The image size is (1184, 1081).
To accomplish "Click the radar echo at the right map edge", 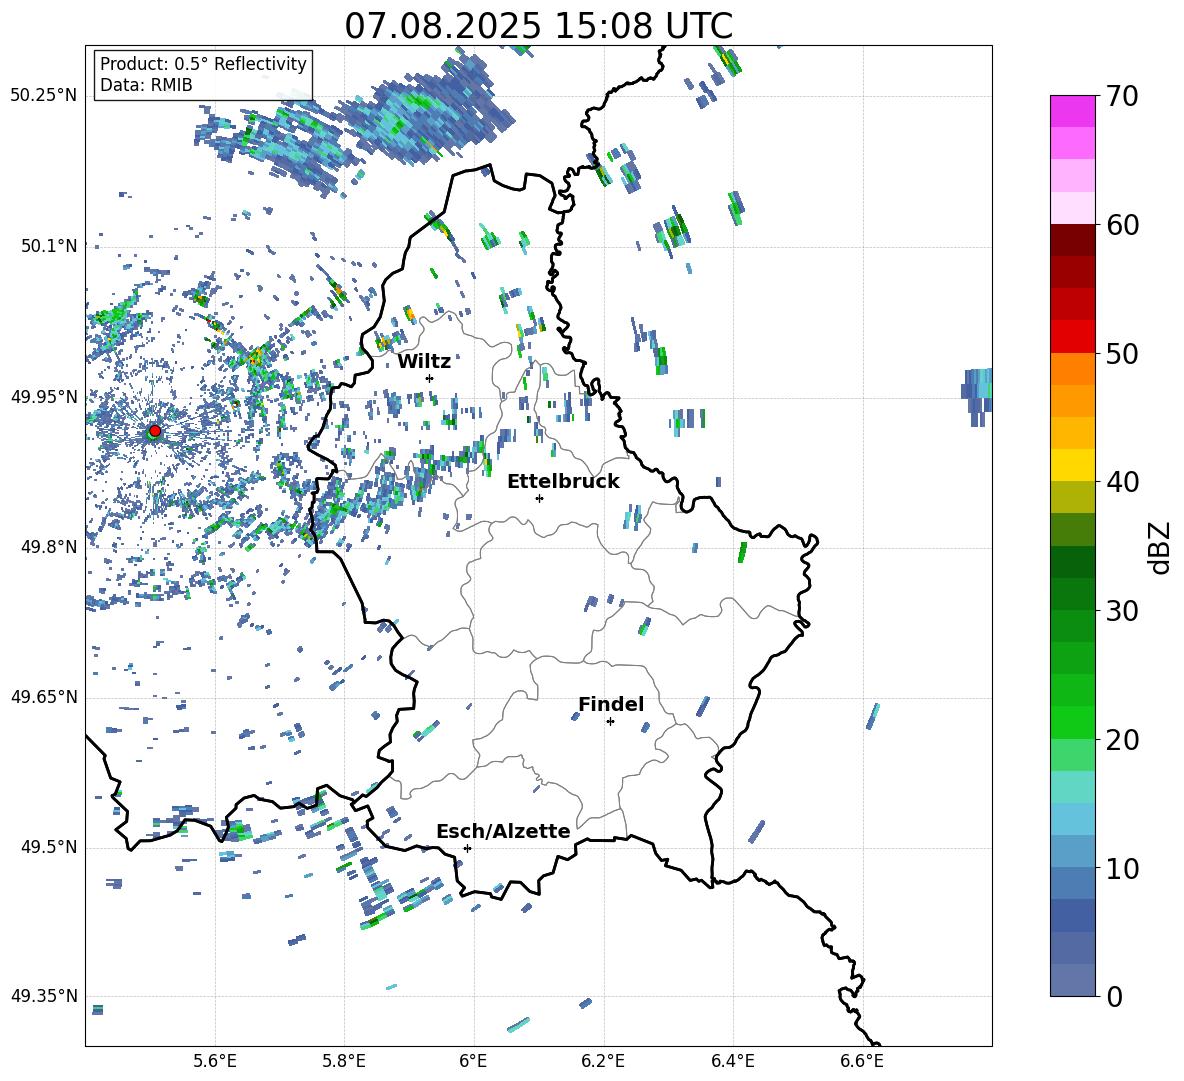I will coord(977,397).
